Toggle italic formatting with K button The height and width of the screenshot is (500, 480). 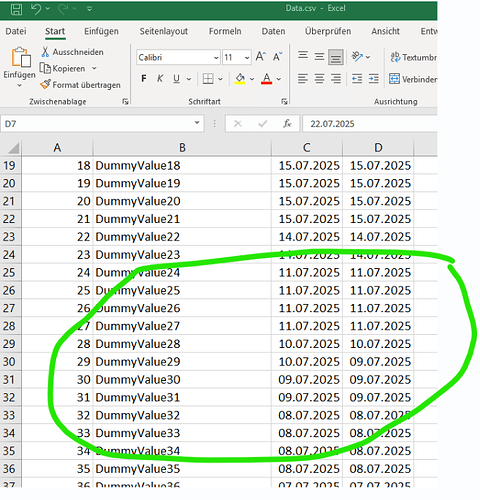tap(160, 79)
